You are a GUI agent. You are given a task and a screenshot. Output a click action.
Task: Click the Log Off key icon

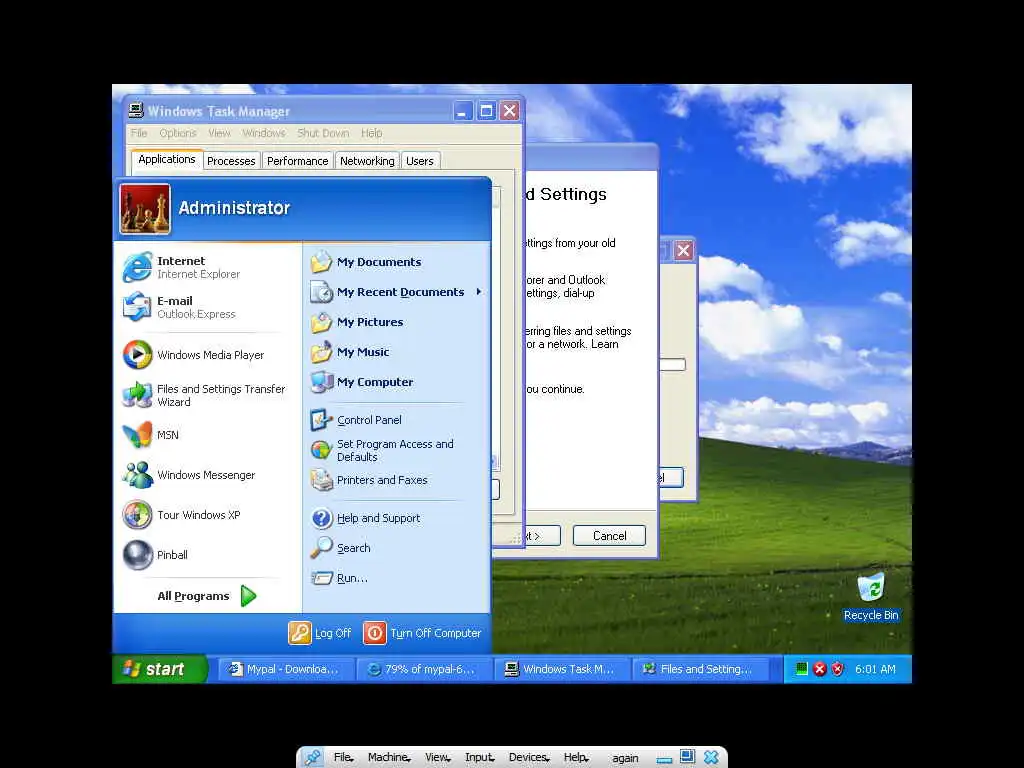pyautogui.click(x=300, y=633)
